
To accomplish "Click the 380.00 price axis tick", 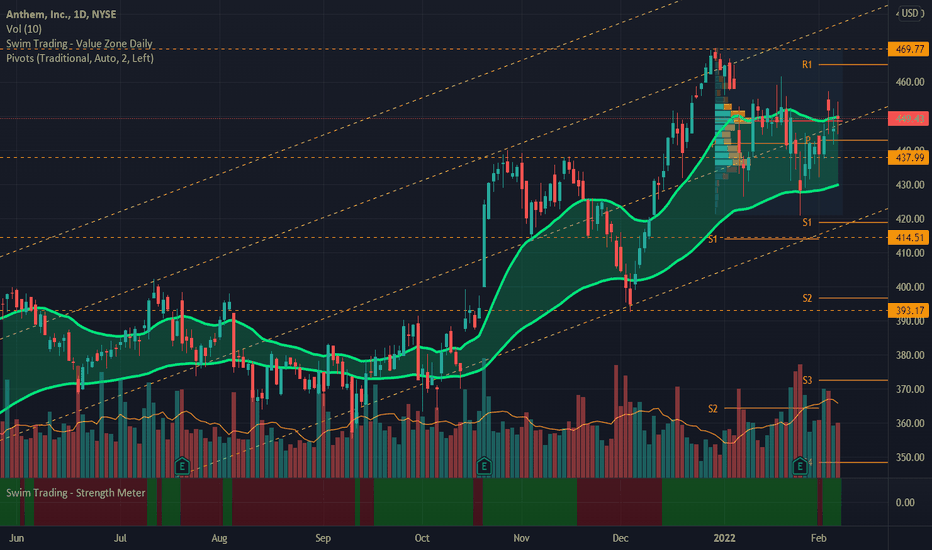I will (x=910, y=356).
